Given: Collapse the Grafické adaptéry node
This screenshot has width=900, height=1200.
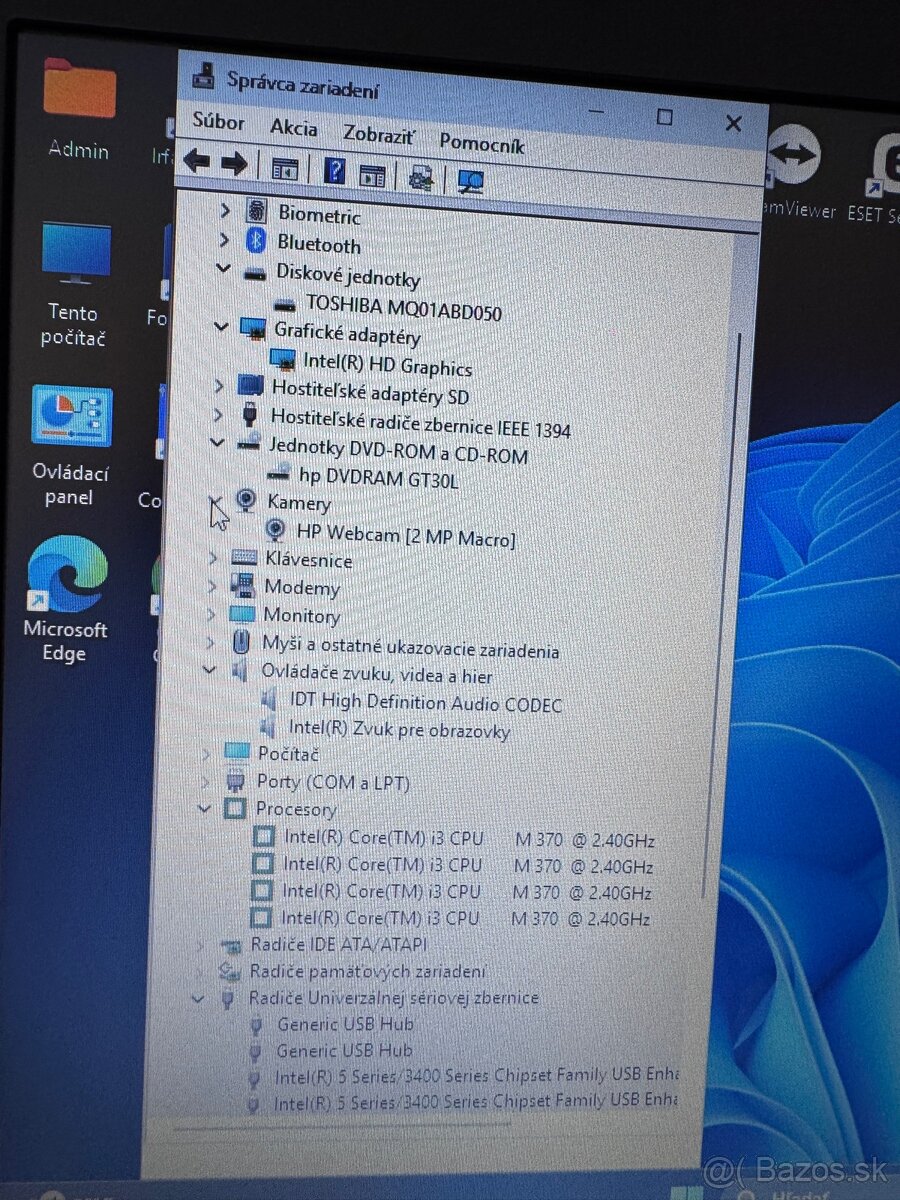Looking at the screenshot, I should [x=220, y=325].
